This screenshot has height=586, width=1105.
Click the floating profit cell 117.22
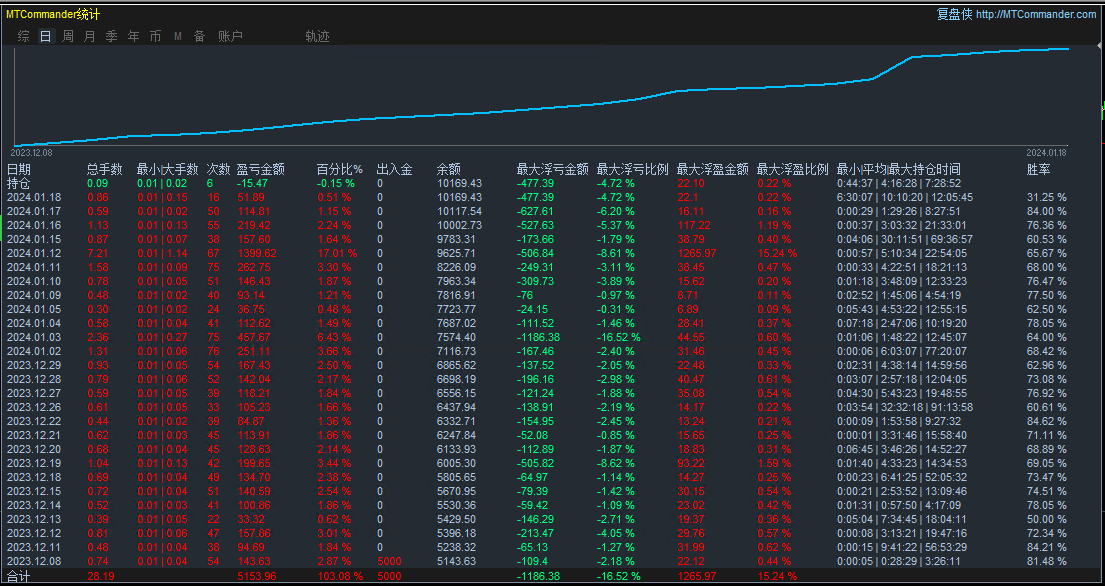[x=692, y=225]
